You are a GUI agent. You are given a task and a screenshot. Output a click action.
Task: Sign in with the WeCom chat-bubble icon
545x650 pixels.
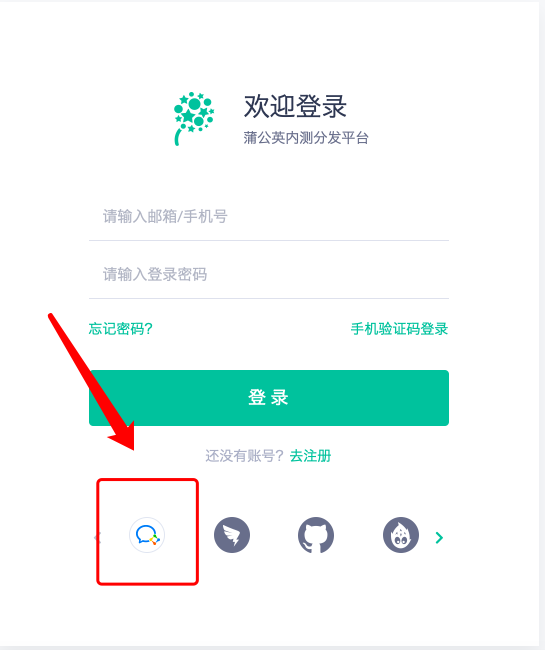[147, 535]
